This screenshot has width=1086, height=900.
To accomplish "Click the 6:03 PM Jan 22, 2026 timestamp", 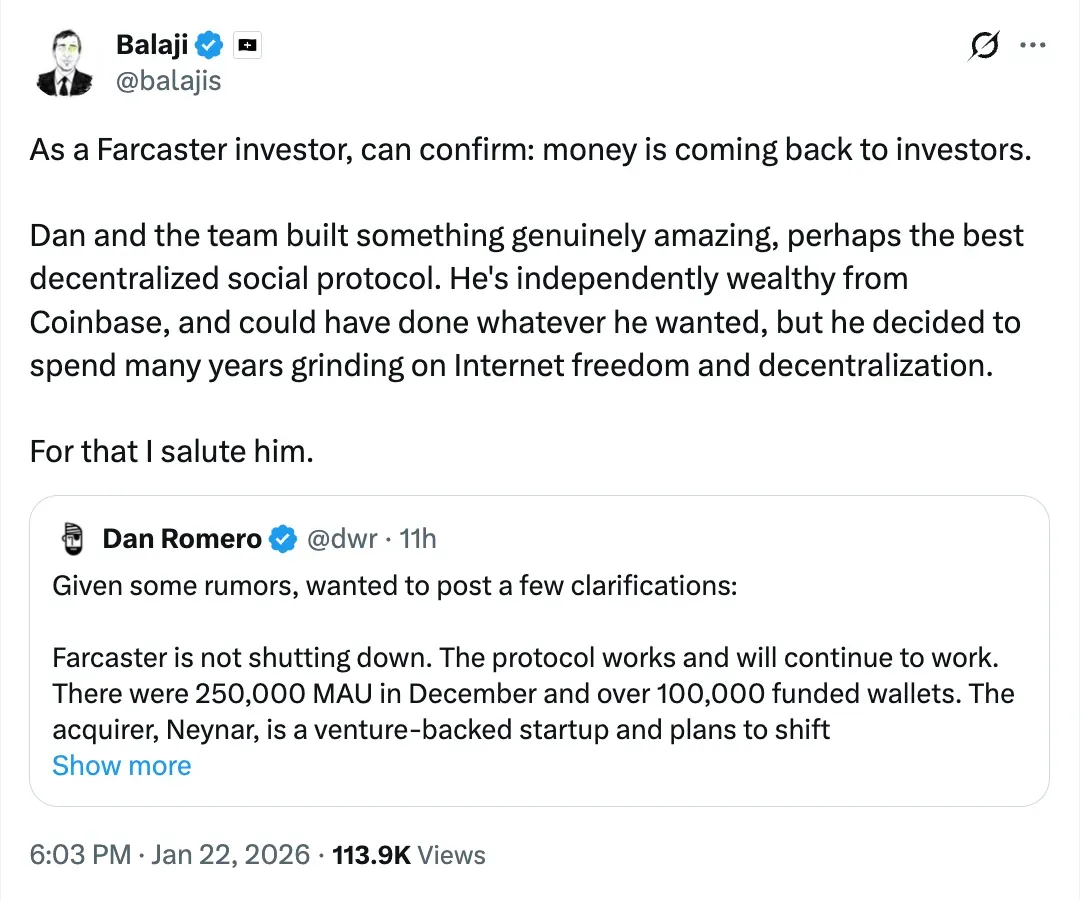I will 168,855.
